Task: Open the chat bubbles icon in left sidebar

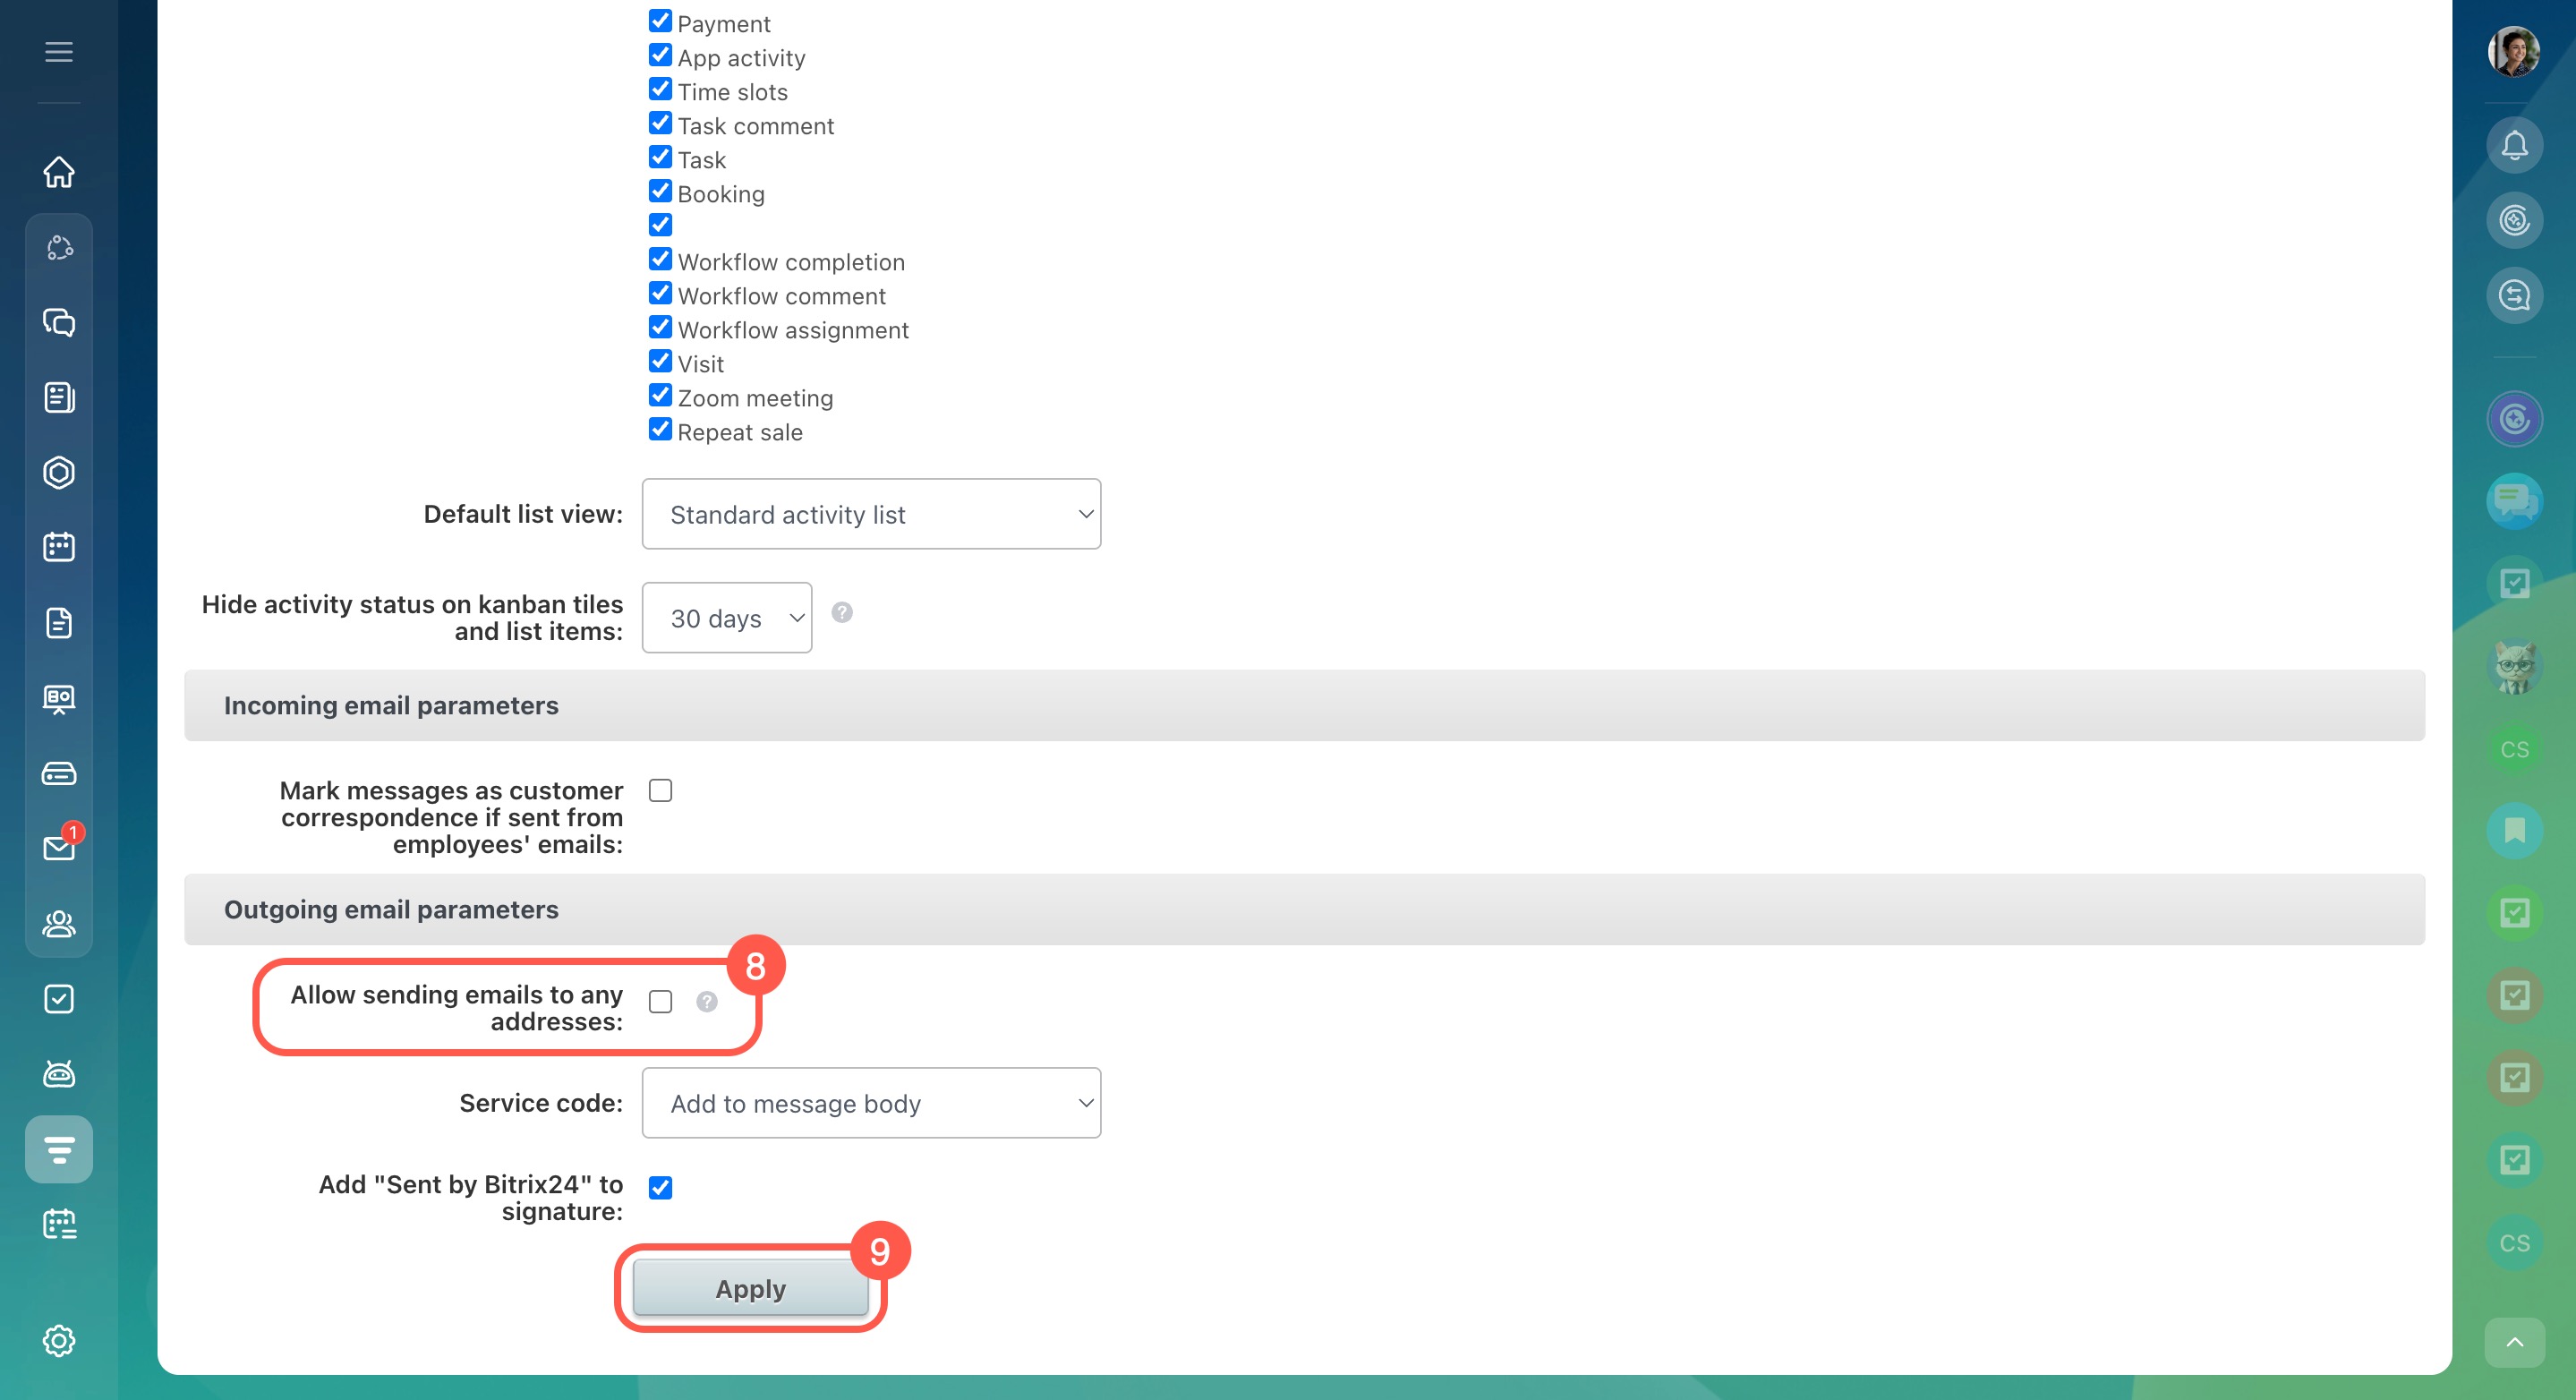Action: (x=59, y=322)
